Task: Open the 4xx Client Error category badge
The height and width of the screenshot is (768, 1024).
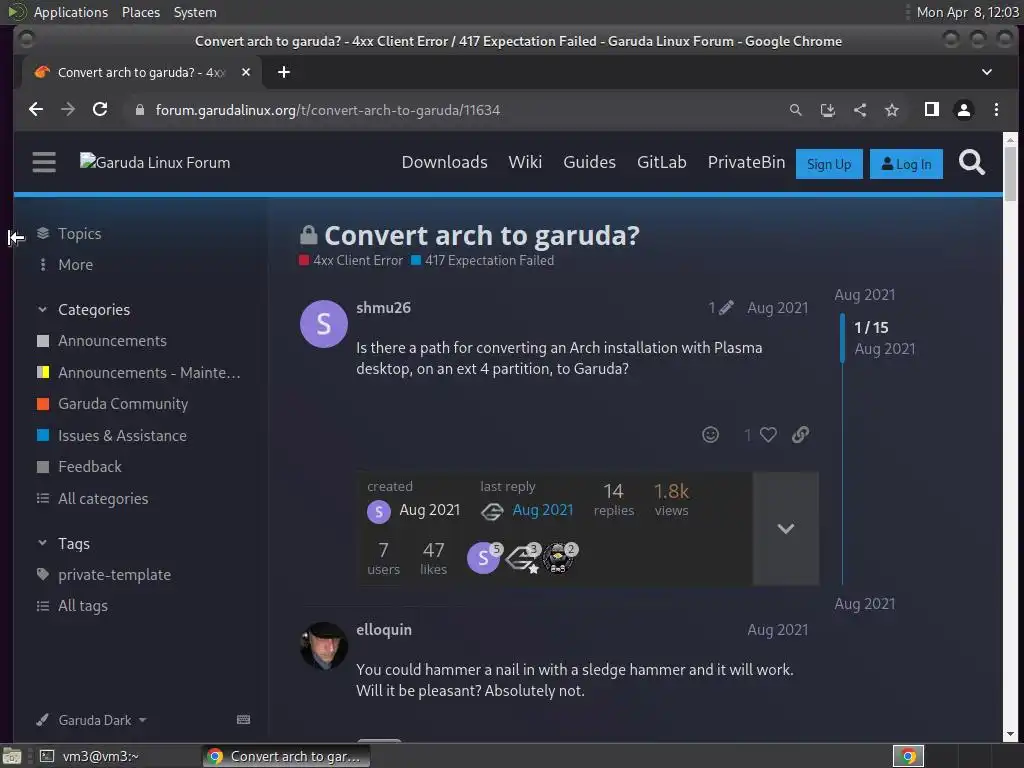Action: [351, 261]
